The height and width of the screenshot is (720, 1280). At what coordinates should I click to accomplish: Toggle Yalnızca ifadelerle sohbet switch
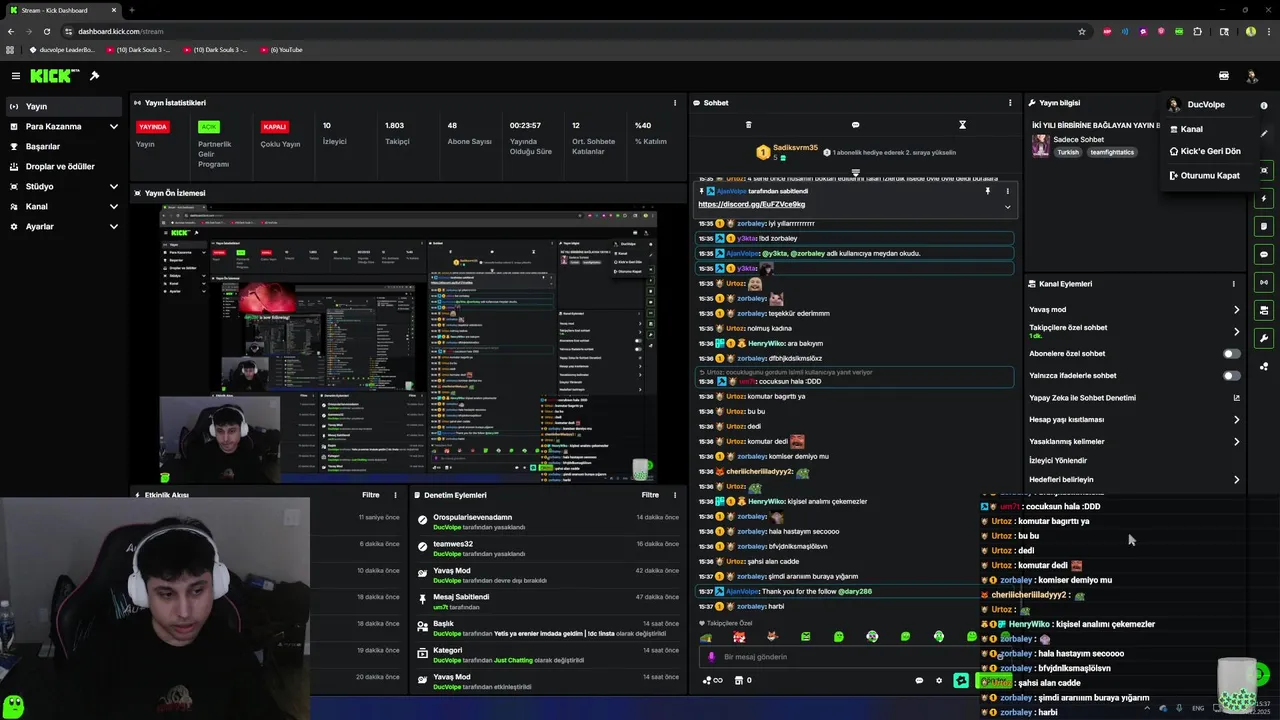click(1232, 376)
